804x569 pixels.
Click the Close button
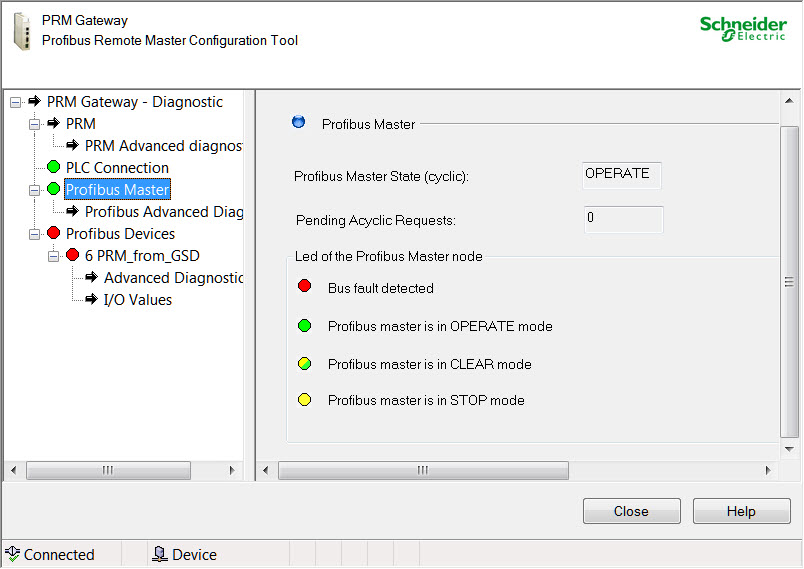tap(632, 511)
